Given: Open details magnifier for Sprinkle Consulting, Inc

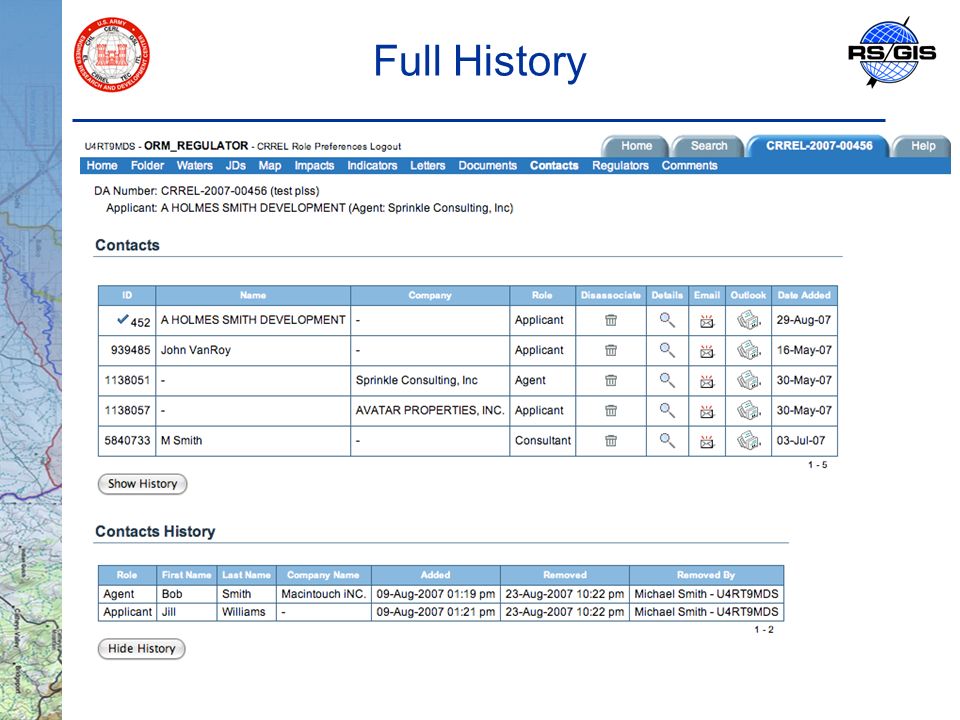Looking at the screenshot, I should tap(667, 380).
